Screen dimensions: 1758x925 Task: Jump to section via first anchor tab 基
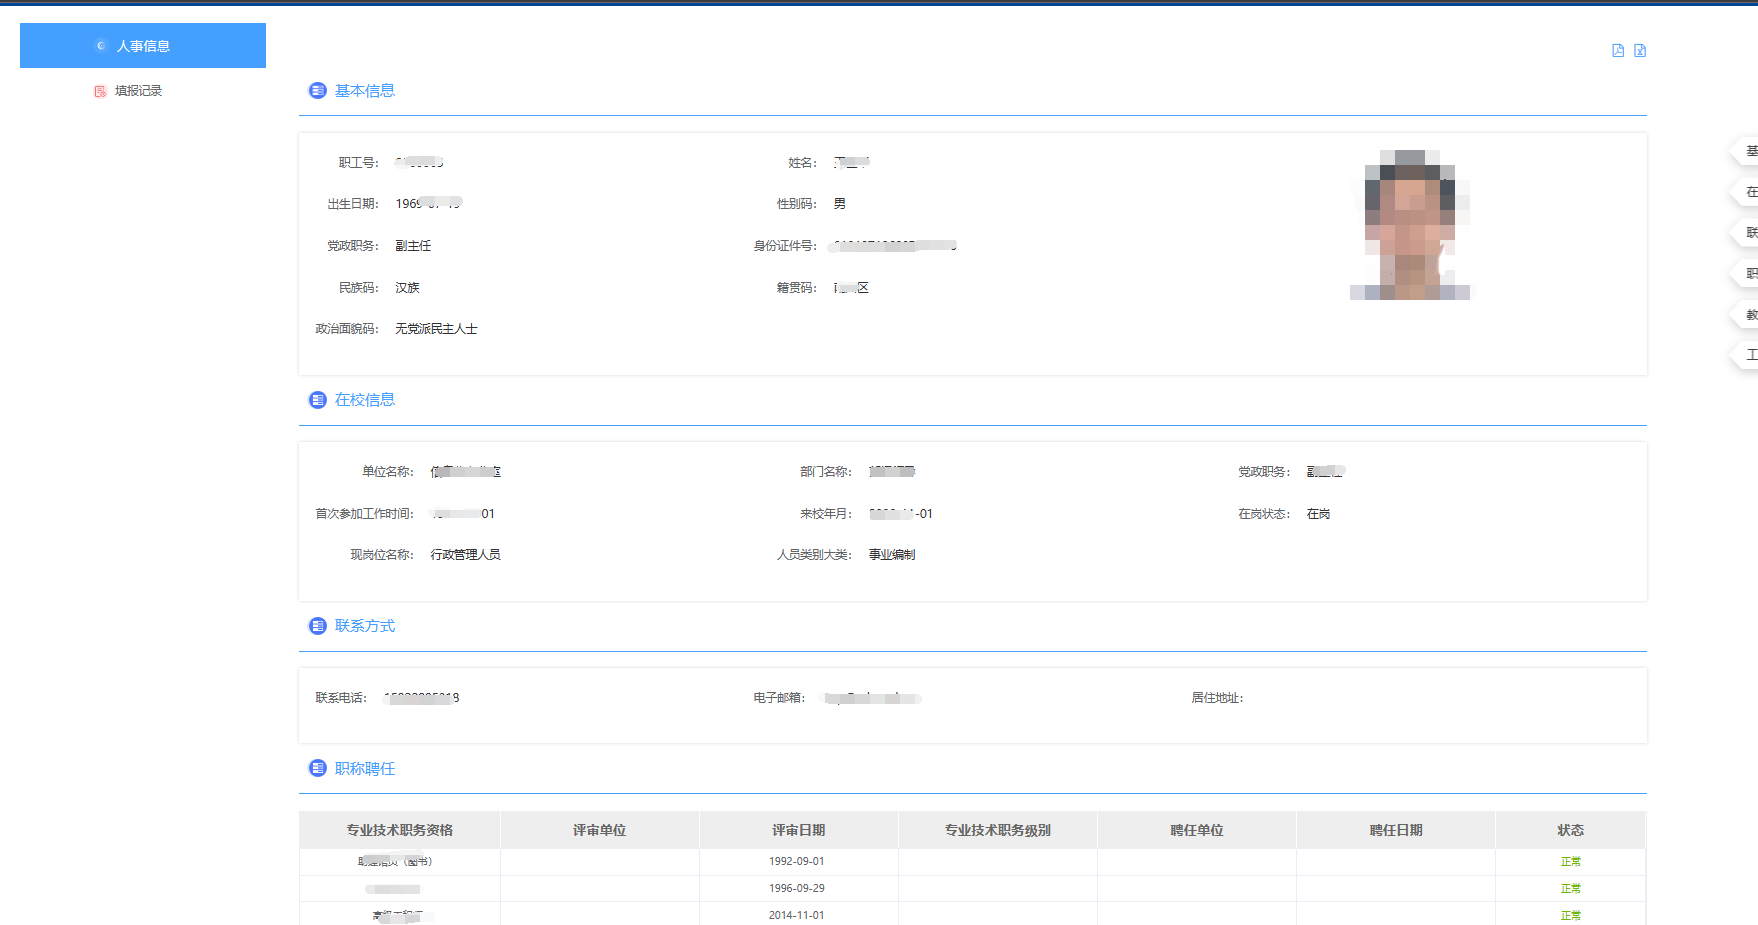pyautogui.click(x=1748, y=151)
